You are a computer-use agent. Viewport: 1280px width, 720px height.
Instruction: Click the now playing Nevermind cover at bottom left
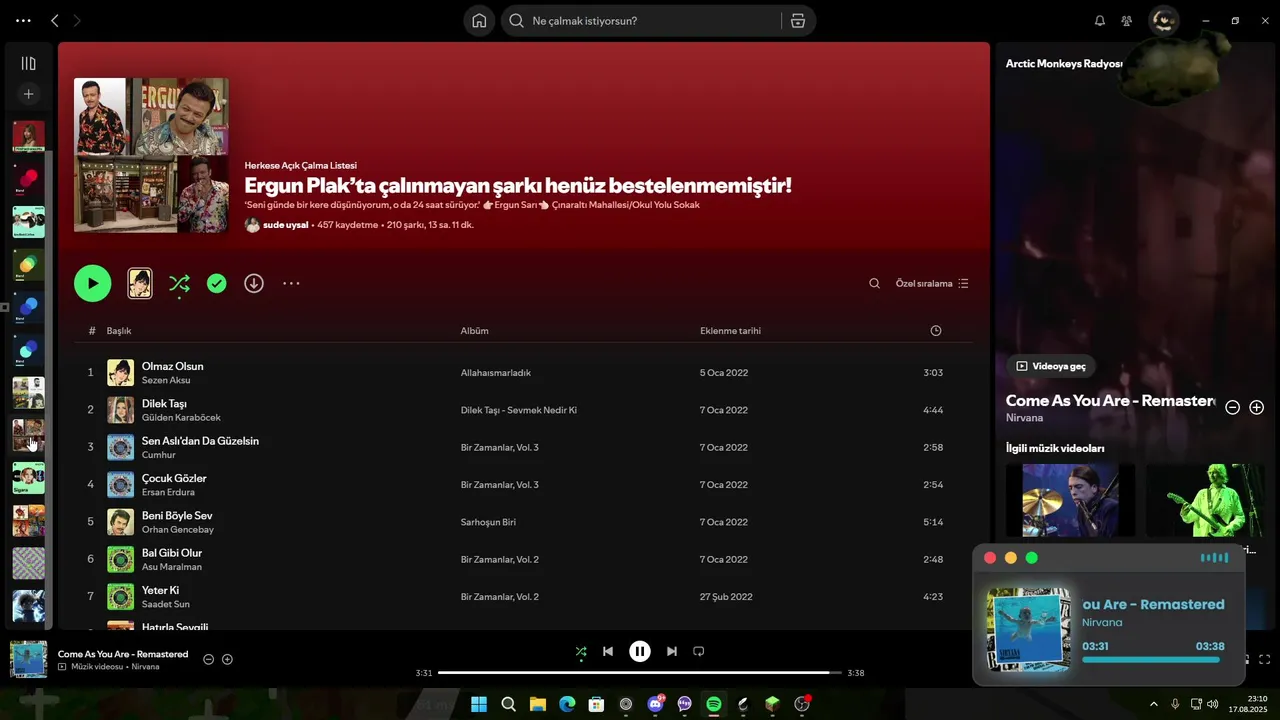coord(28,660)
